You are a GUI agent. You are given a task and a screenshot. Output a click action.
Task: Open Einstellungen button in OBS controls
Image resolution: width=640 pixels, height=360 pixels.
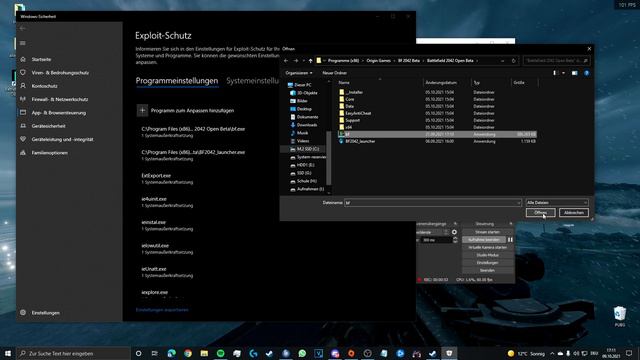coord(487,263)
